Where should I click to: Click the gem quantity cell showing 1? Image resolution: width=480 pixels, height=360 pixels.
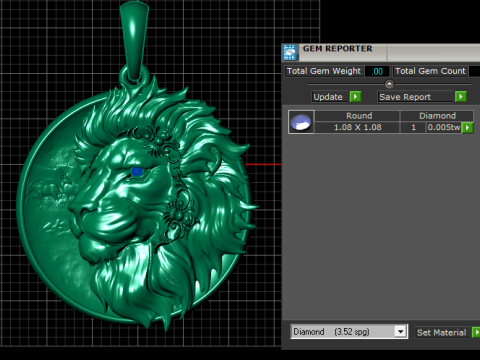tap(413, 127)
